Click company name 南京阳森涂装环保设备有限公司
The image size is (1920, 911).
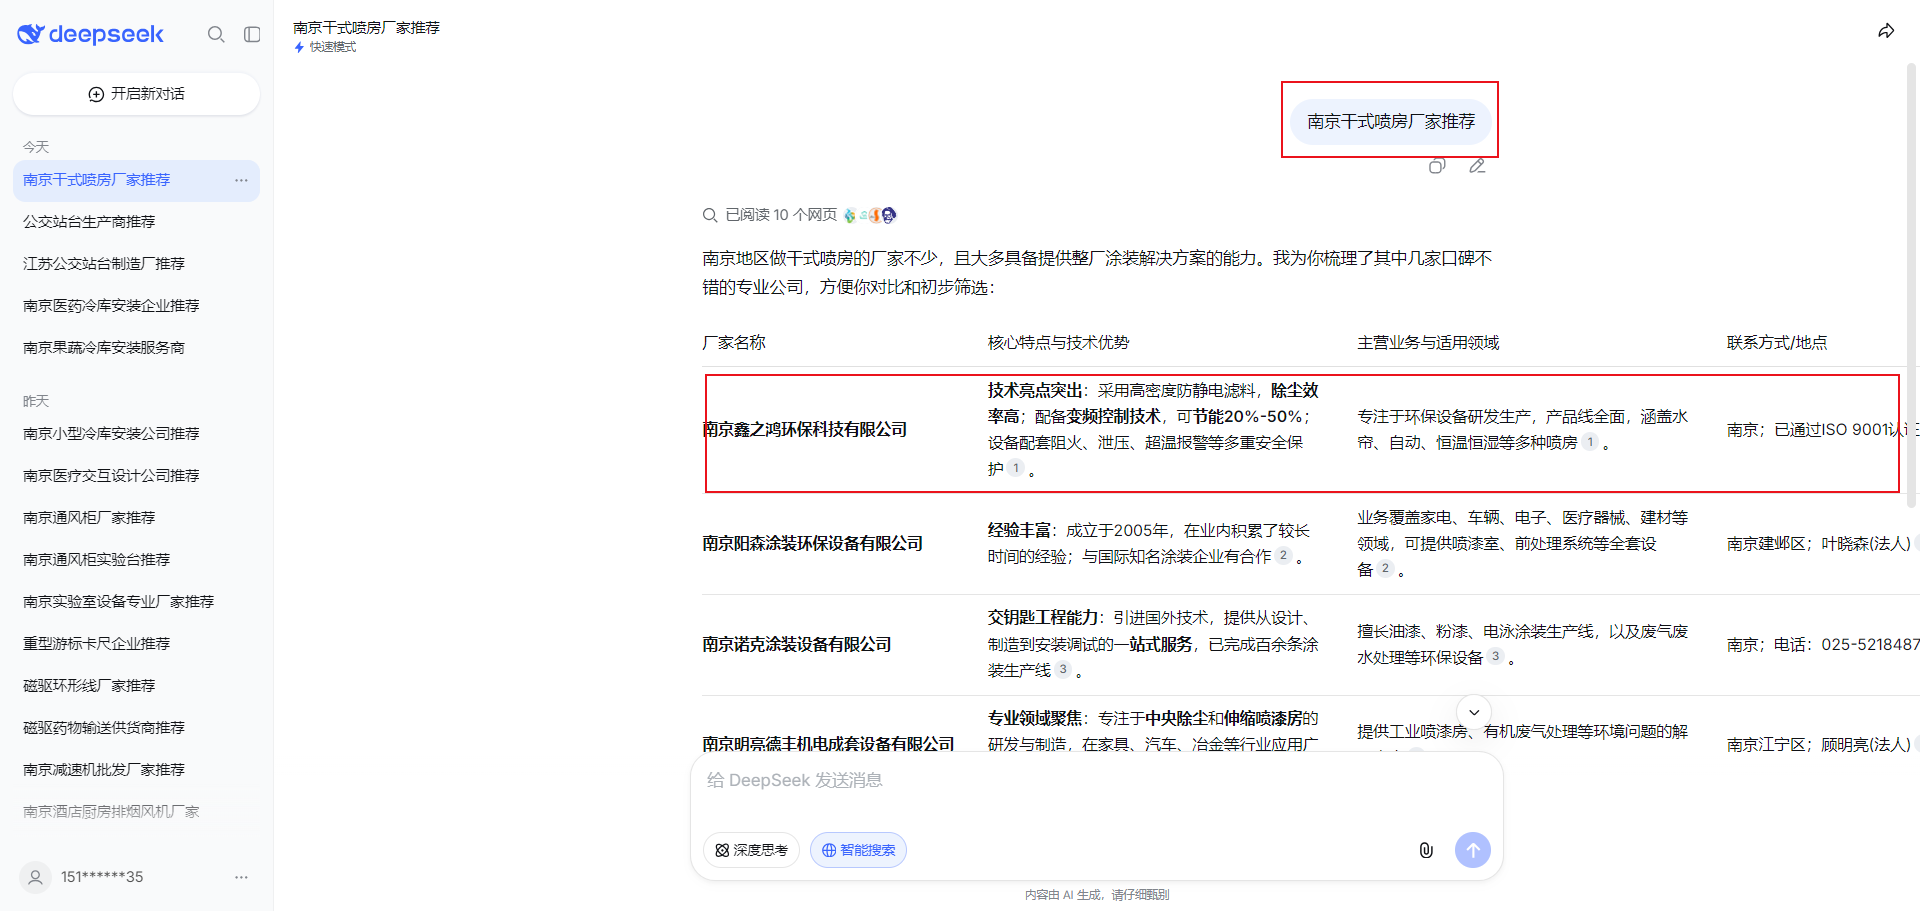coord(813,544)
